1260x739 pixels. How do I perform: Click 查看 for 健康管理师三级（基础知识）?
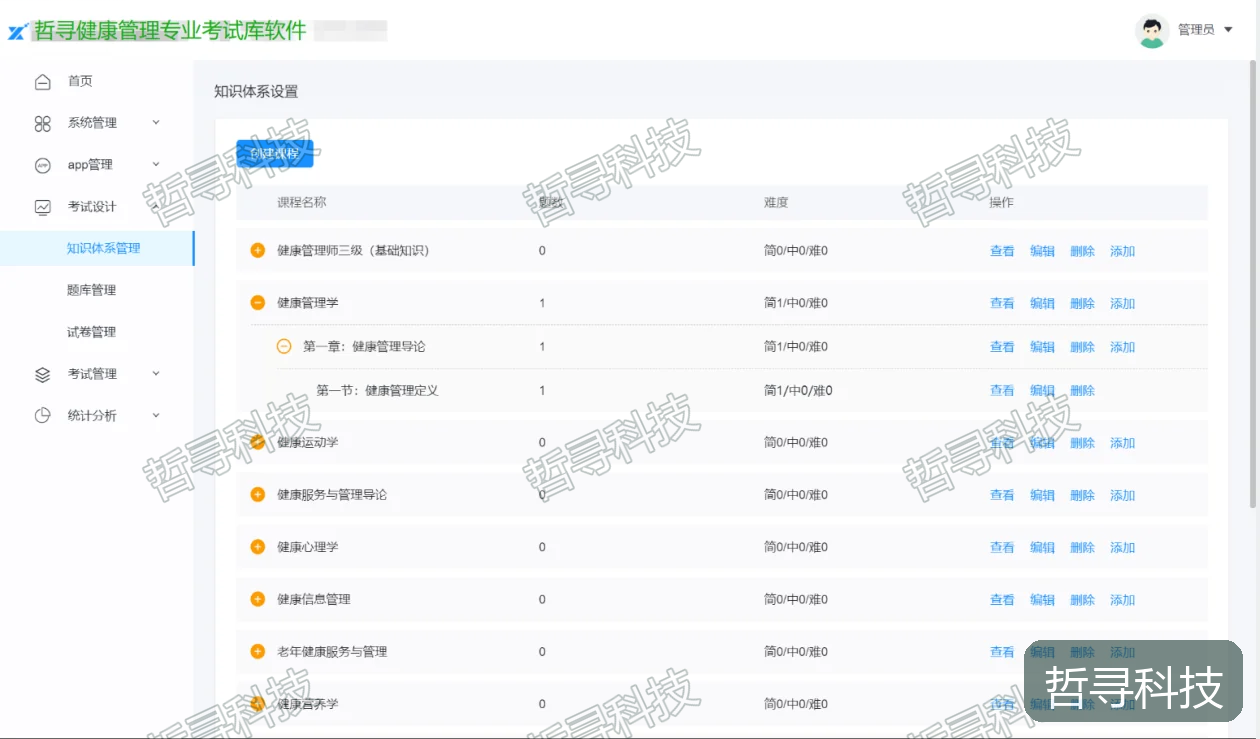(x=1002, y=251)
